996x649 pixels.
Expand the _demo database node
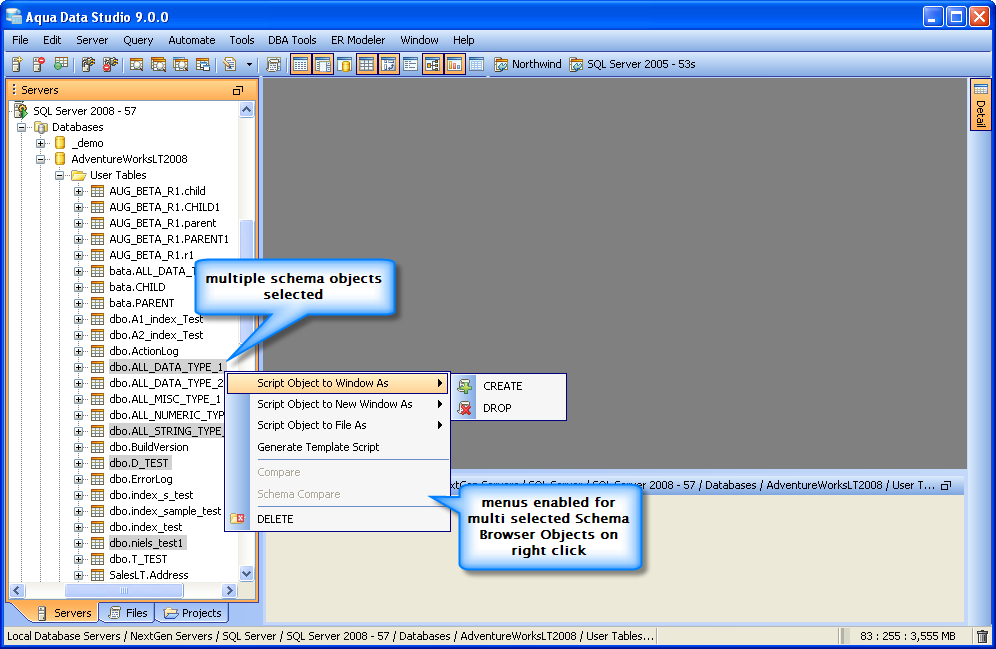pyautogui.click(x=41, y=144)
